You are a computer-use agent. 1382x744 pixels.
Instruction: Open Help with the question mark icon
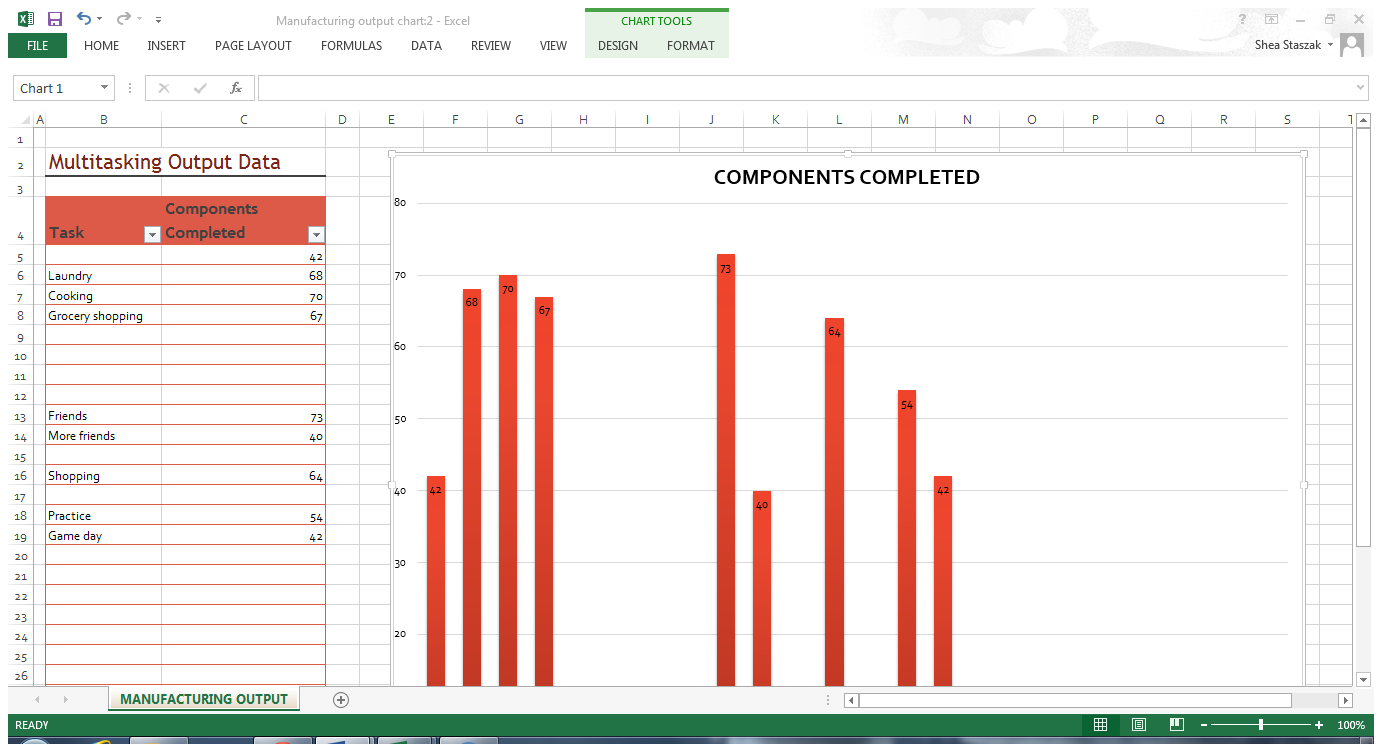click(1242, 20)
